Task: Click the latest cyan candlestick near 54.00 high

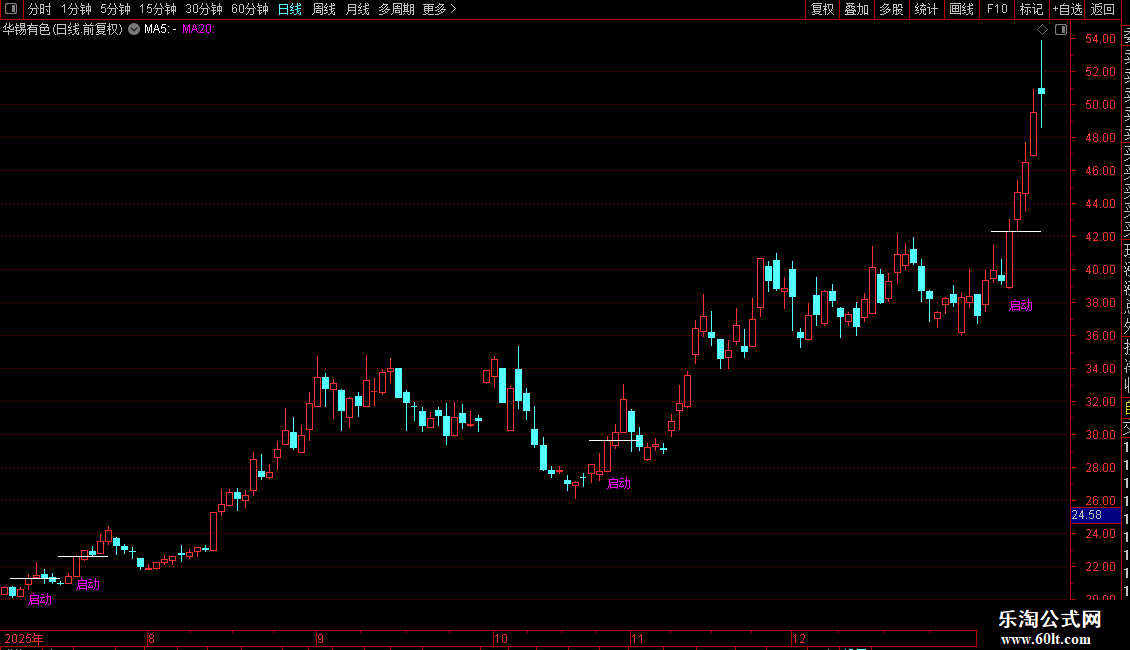Action: (1041, 91)
